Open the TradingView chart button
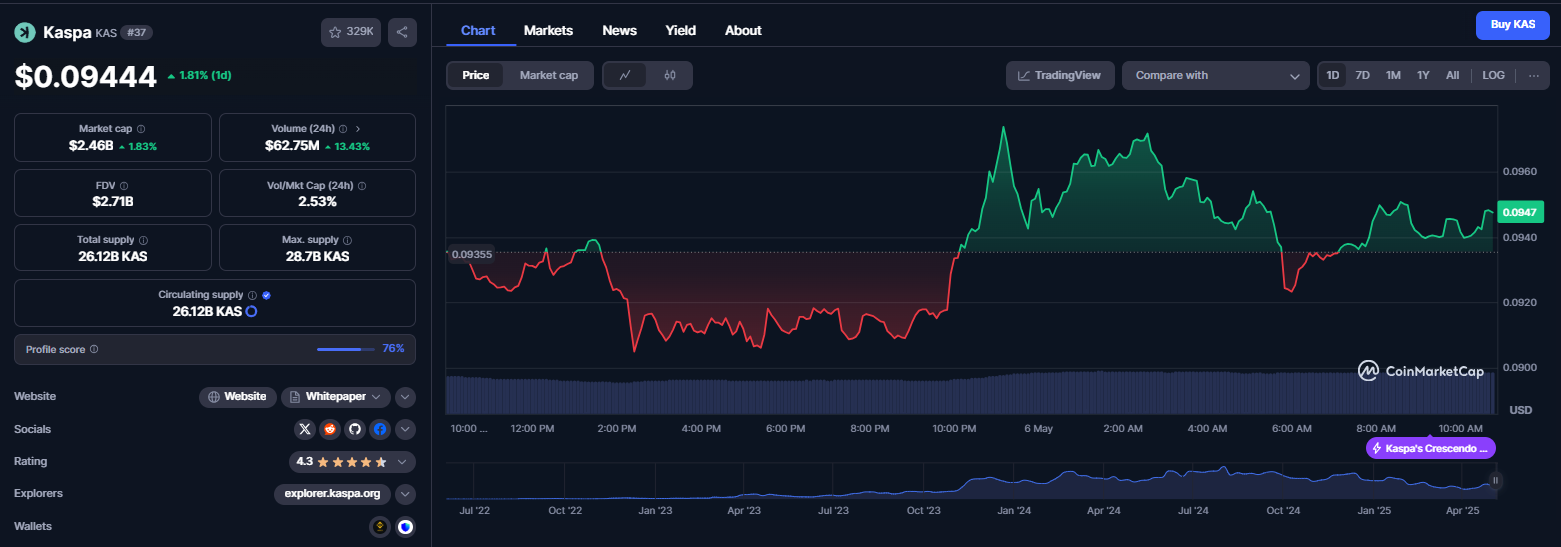Screen dimensions: 1561x547 (1060, 75)
